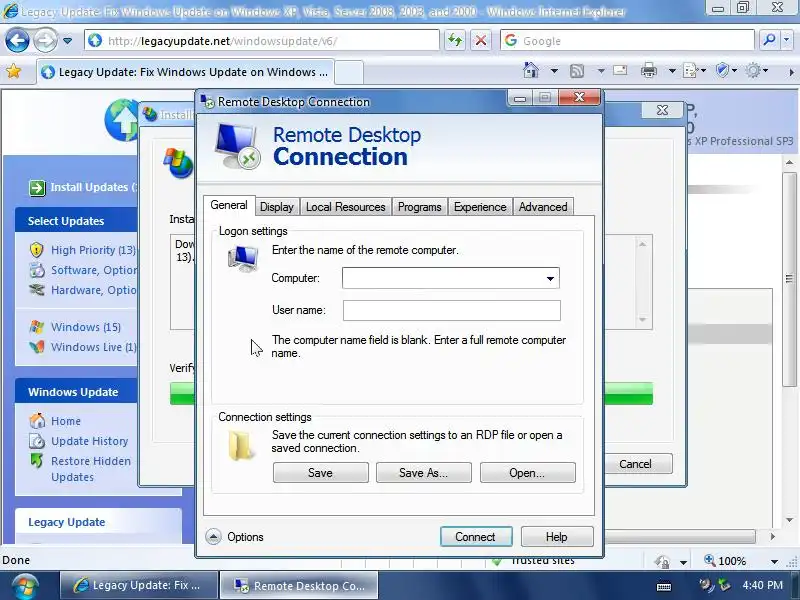This screenshot has width=800, height=600.
Task: Click Save connection settings button
Action: pyautogui.click(x=320, y=473)
